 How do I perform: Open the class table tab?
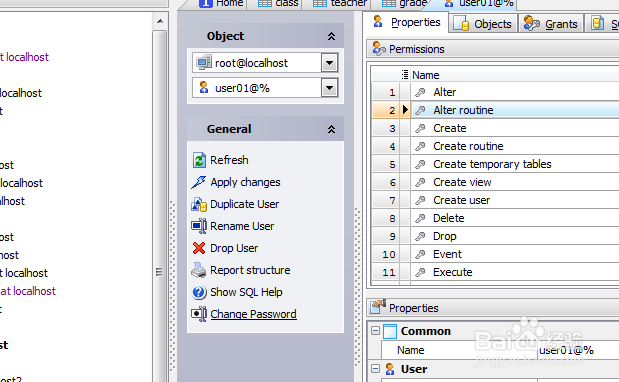pyautogui.click(x=278, y=4)
